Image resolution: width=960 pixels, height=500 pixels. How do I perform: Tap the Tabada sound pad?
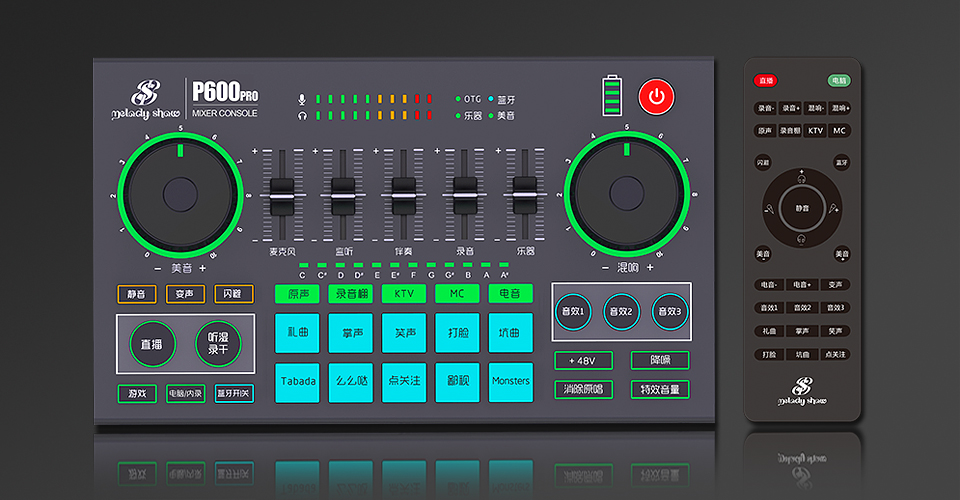pos(297,382)
